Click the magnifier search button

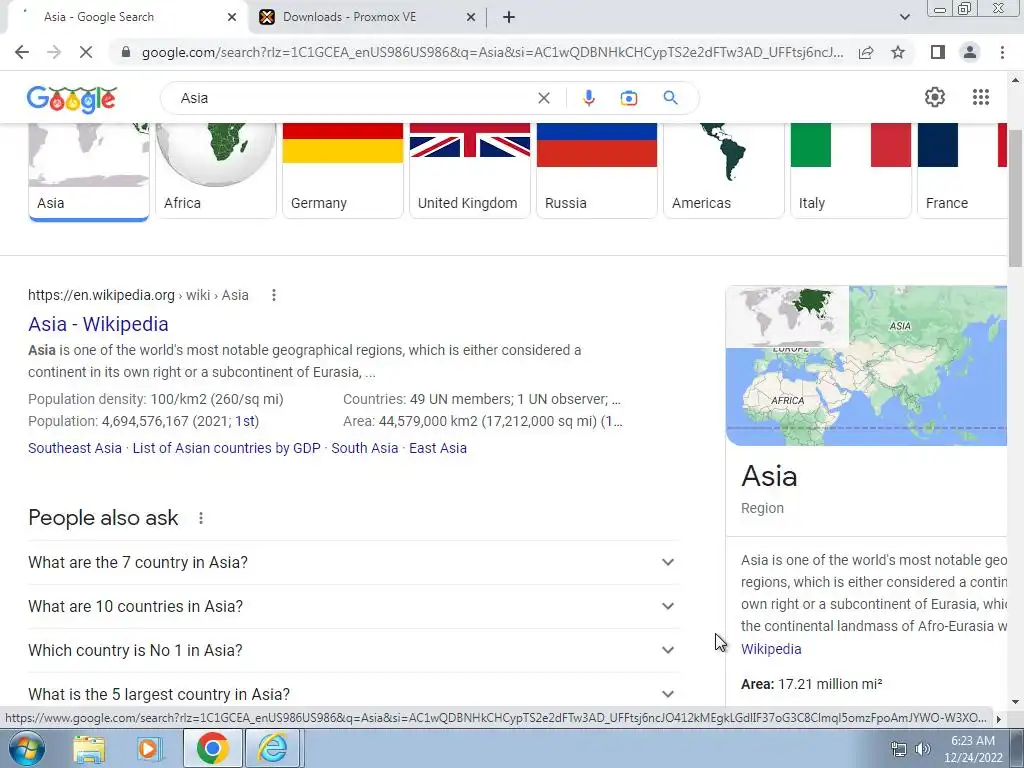tap(670, 98)
